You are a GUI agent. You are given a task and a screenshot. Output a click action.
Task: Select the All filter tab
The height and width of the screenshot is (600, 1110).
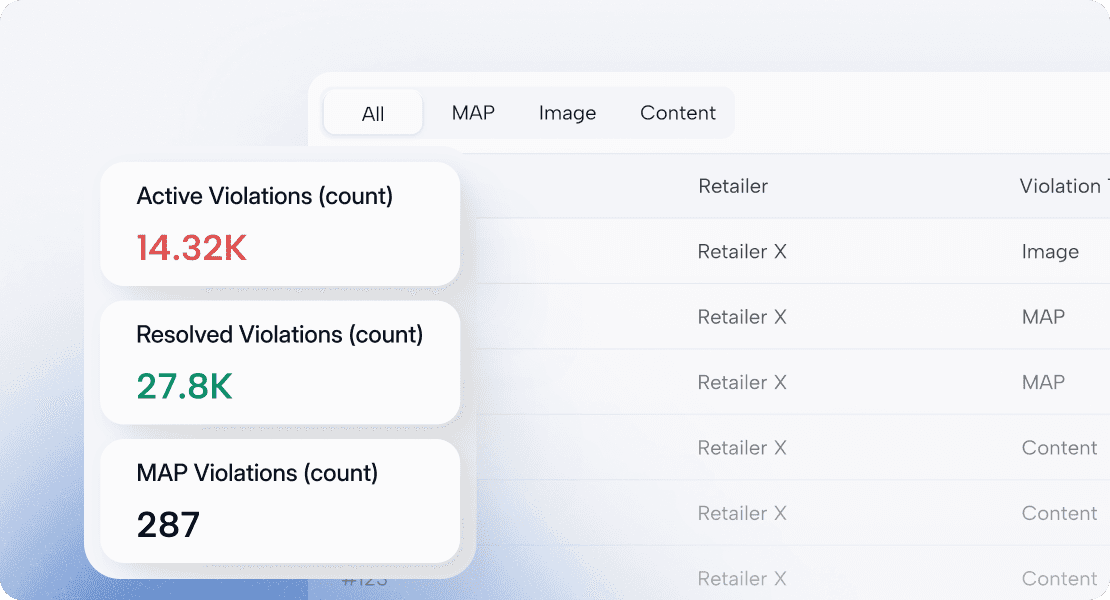(x=373, y=113)
